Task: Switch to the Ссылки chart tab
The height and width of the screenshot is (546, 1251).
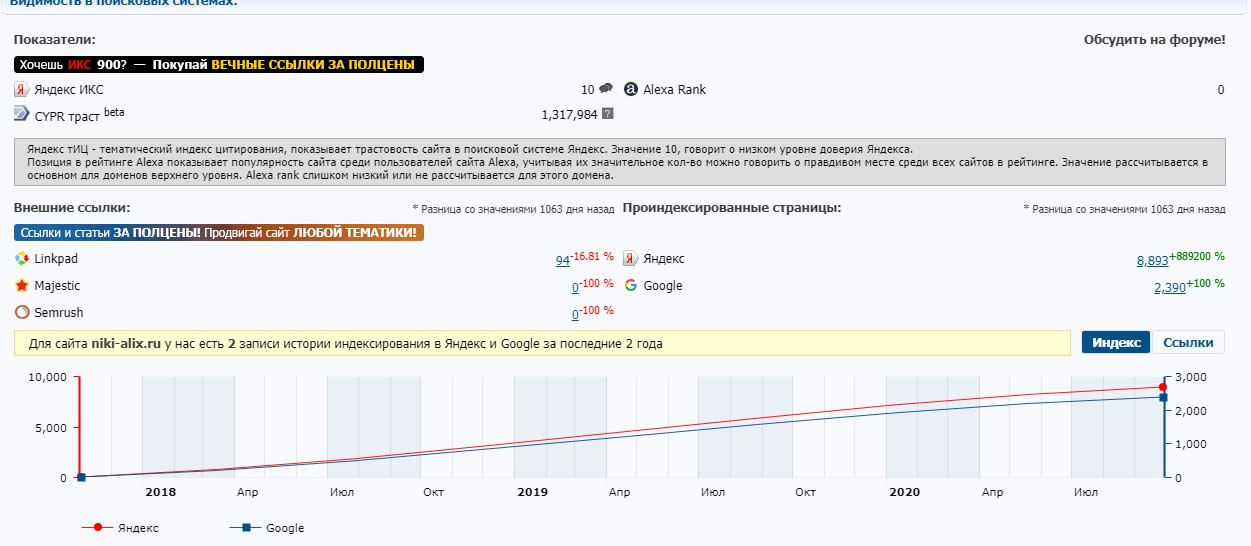Action: (x=1188, y=342)
